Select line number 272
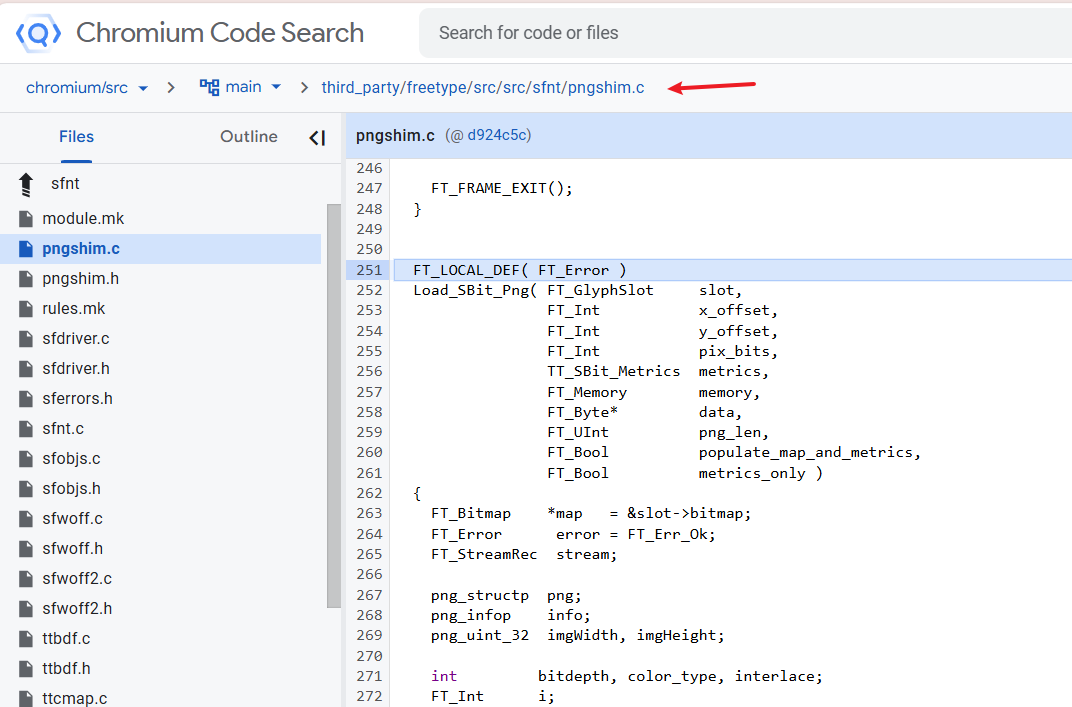The width and height of the screenshot is (1072, 707). (369, 696)
